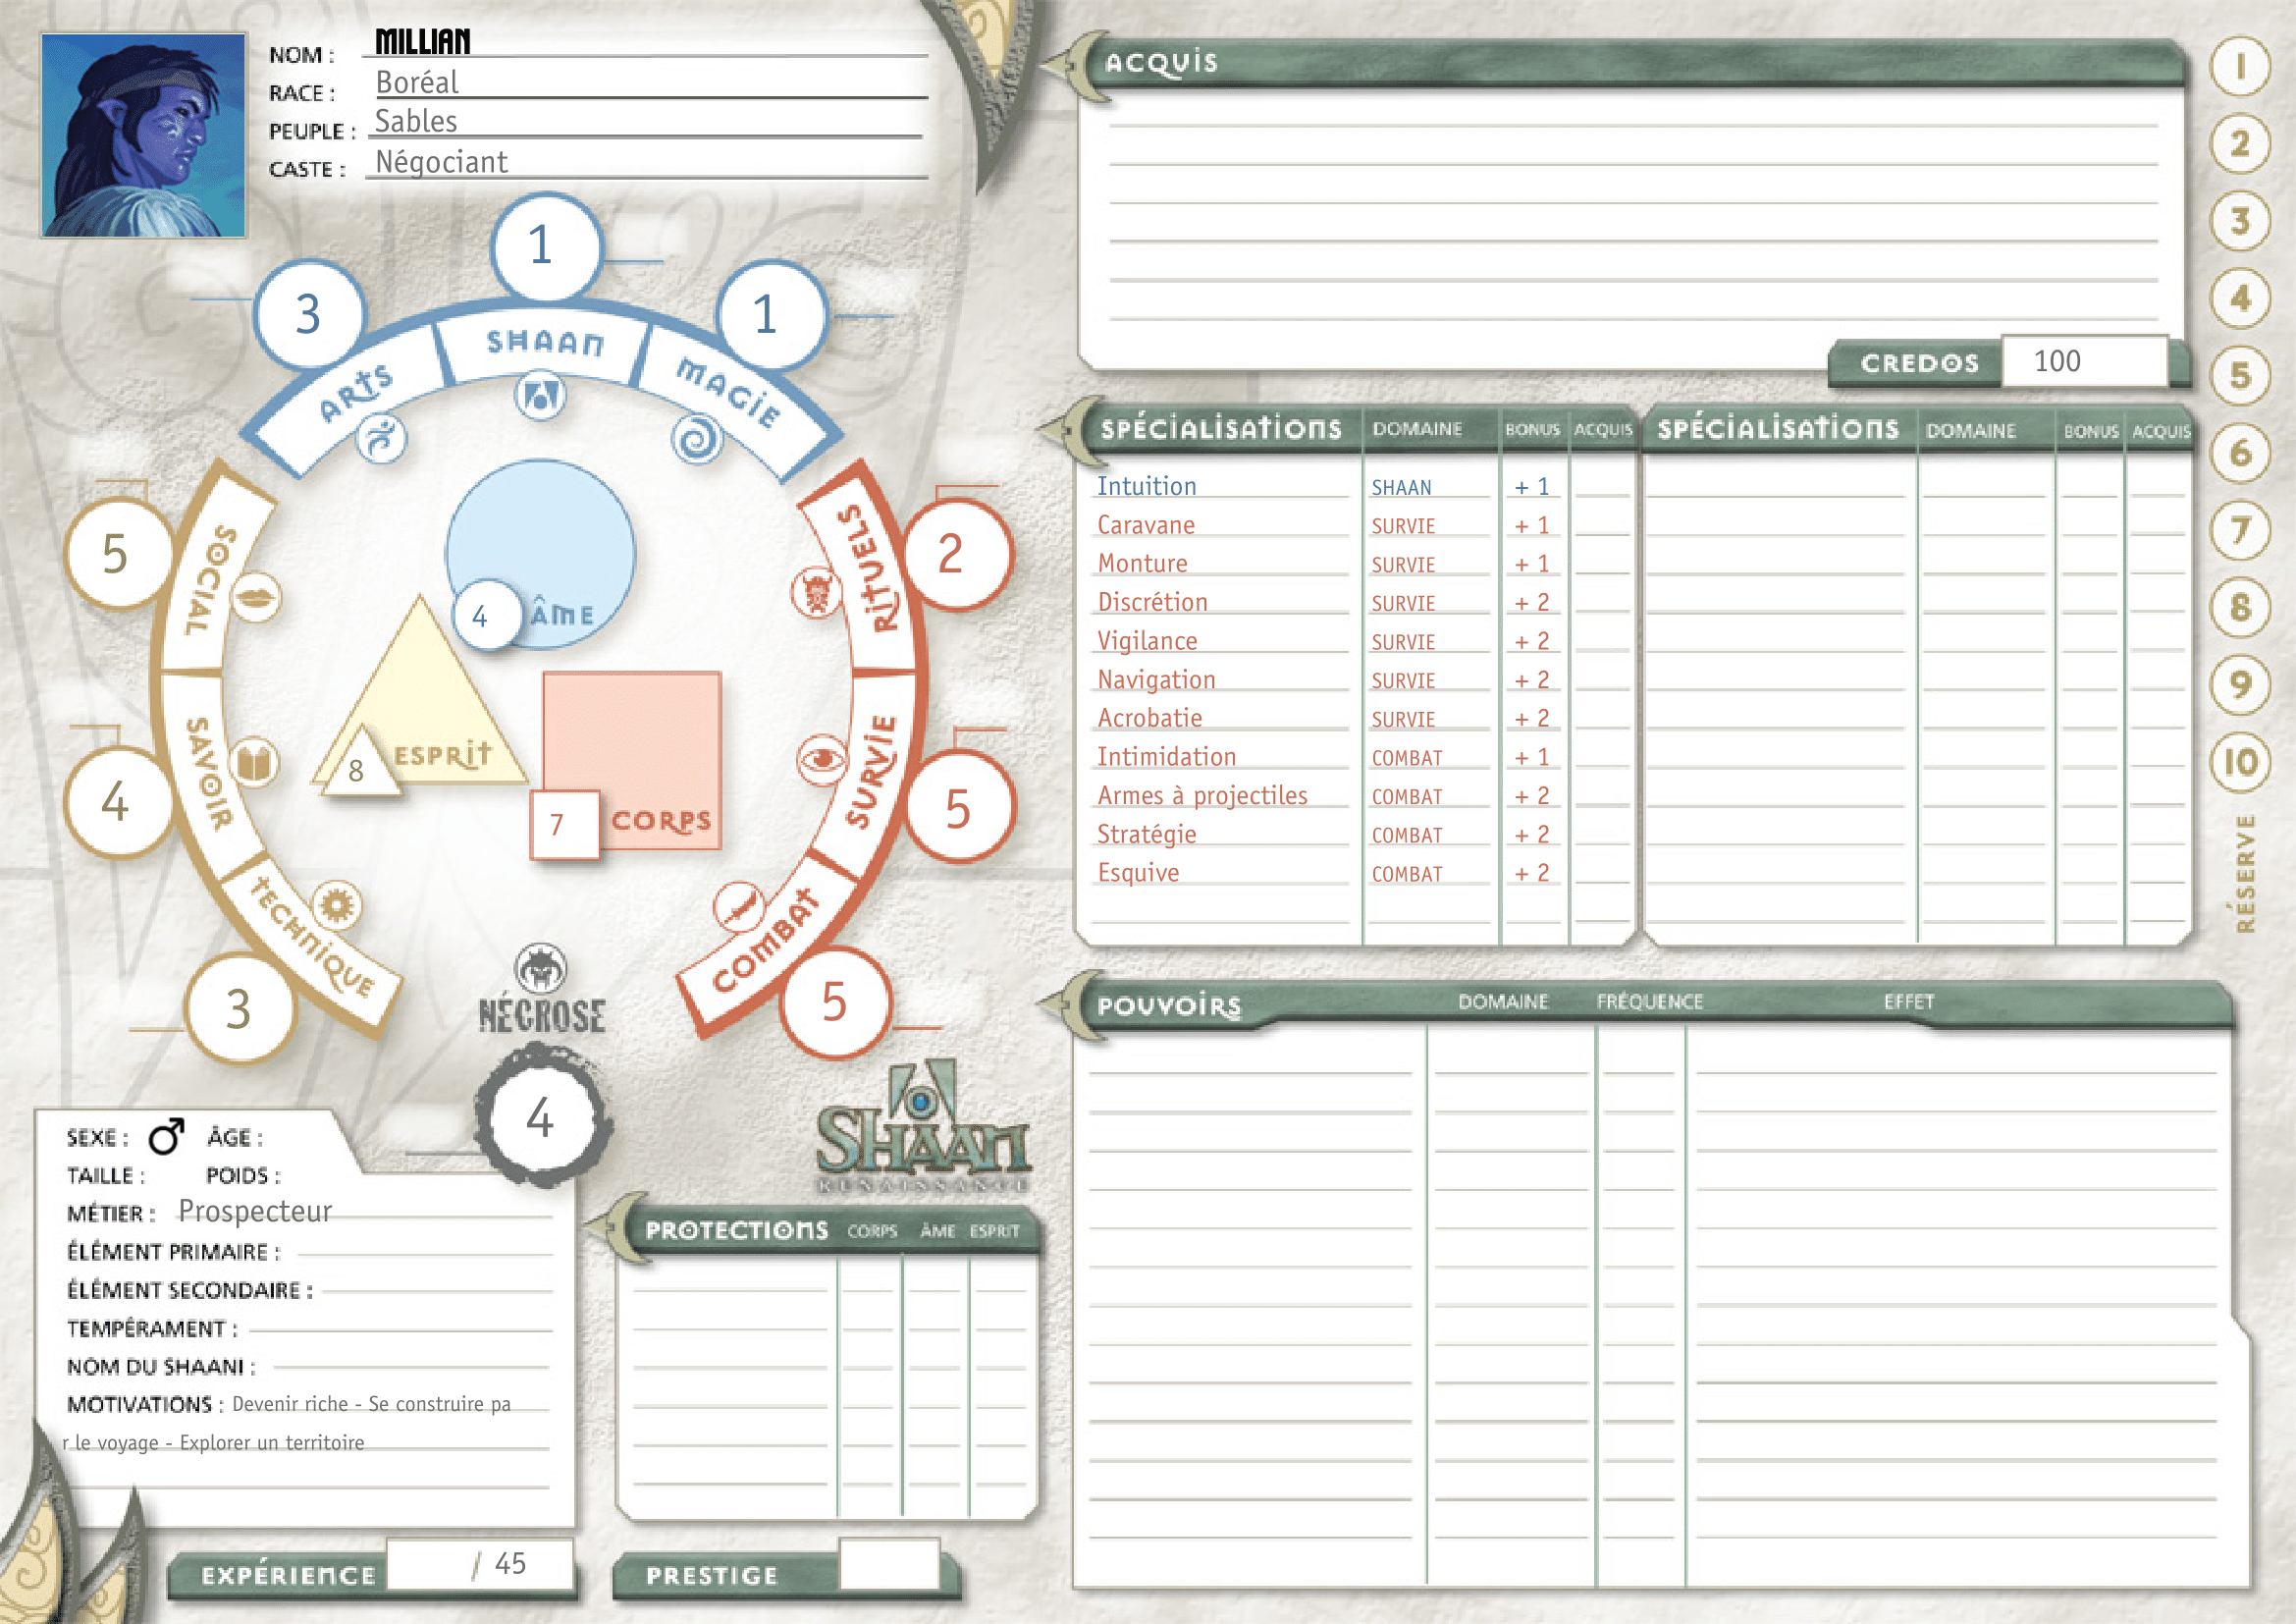The image size is (2296, 1624).
Task: Click the Métier field reading Prospecteur
Action: 255,1212
